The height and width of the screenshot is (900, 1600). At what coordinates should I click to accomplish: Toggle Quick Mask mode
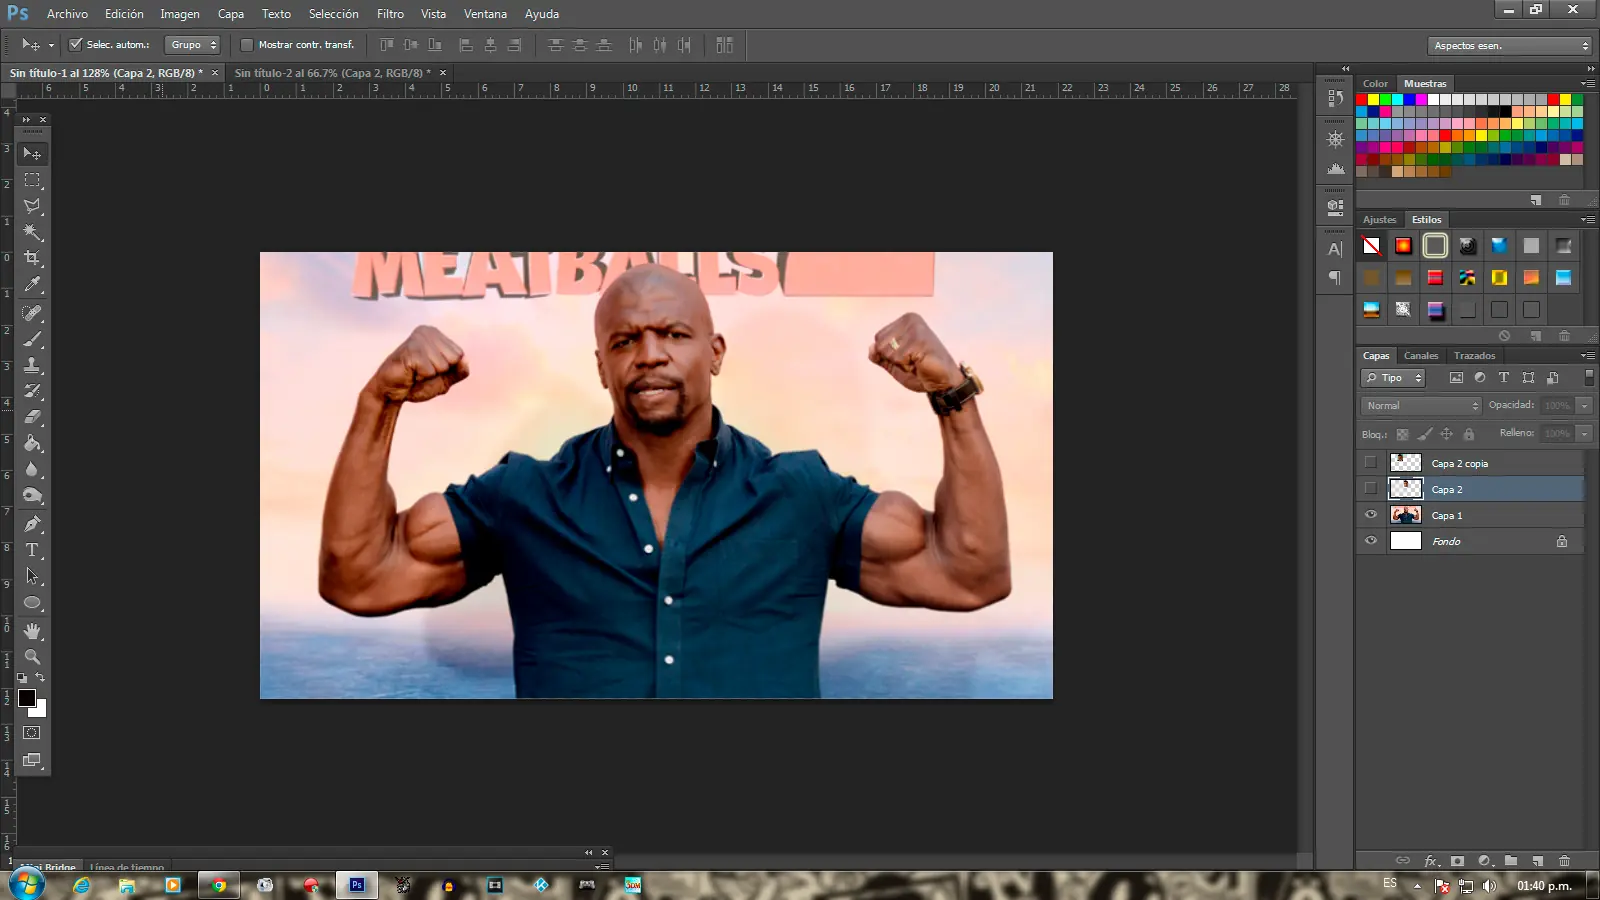tap(32, 733)
